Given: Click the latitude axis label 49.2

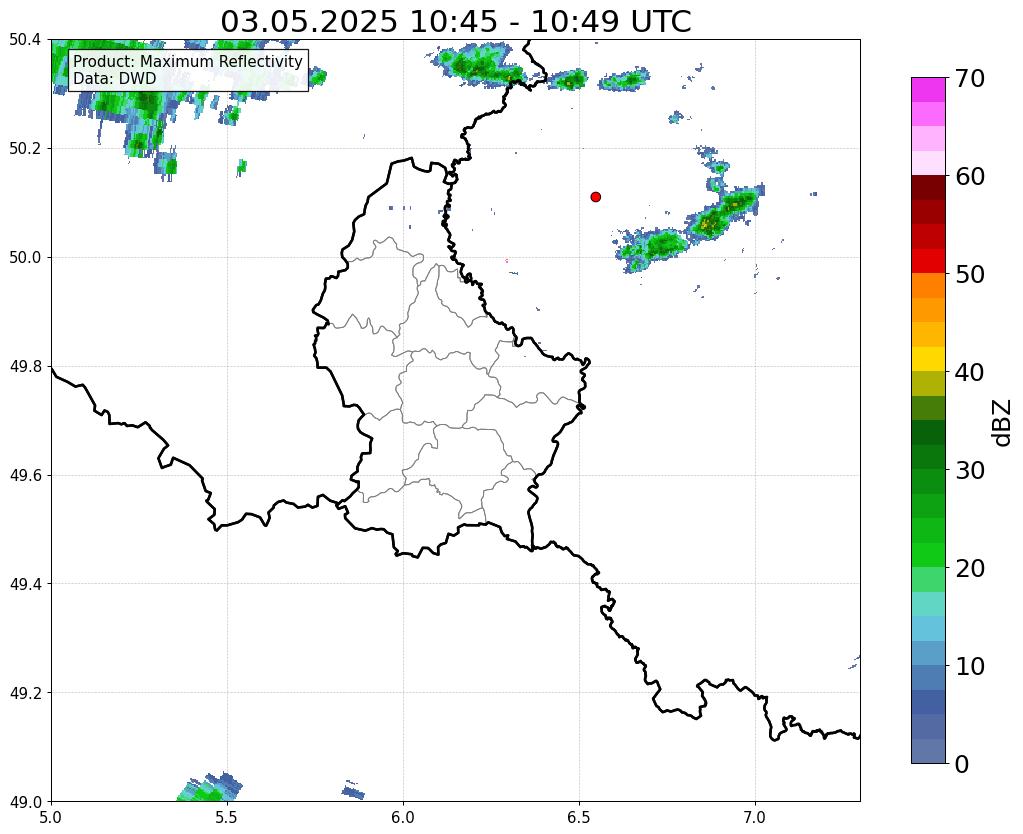Looking at the screenshot, I should [x=25, y=693].
